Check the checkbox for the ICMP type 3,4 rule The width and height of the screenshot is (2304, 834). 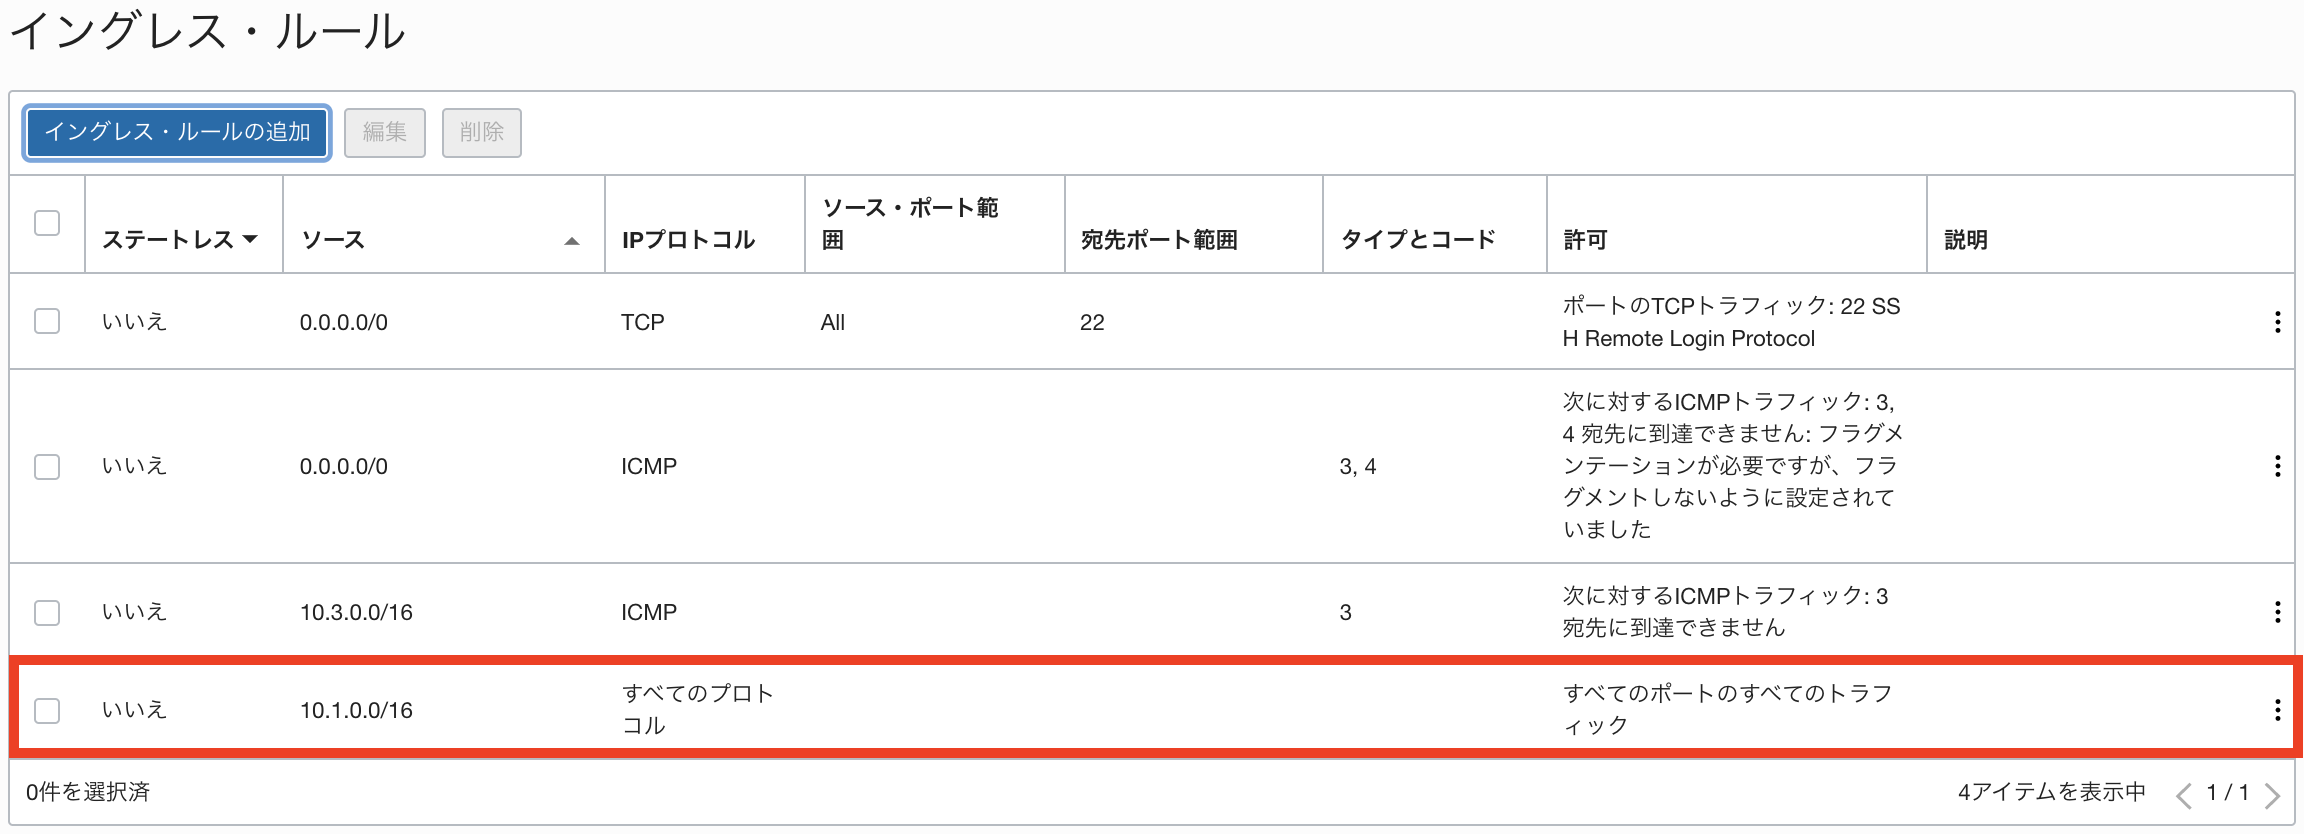(x=46, y=466)
